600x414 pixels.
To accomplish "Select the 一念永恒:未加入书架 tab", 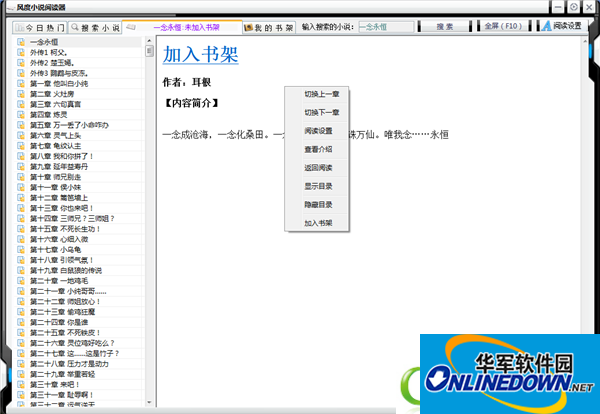I will pos(182,27).
